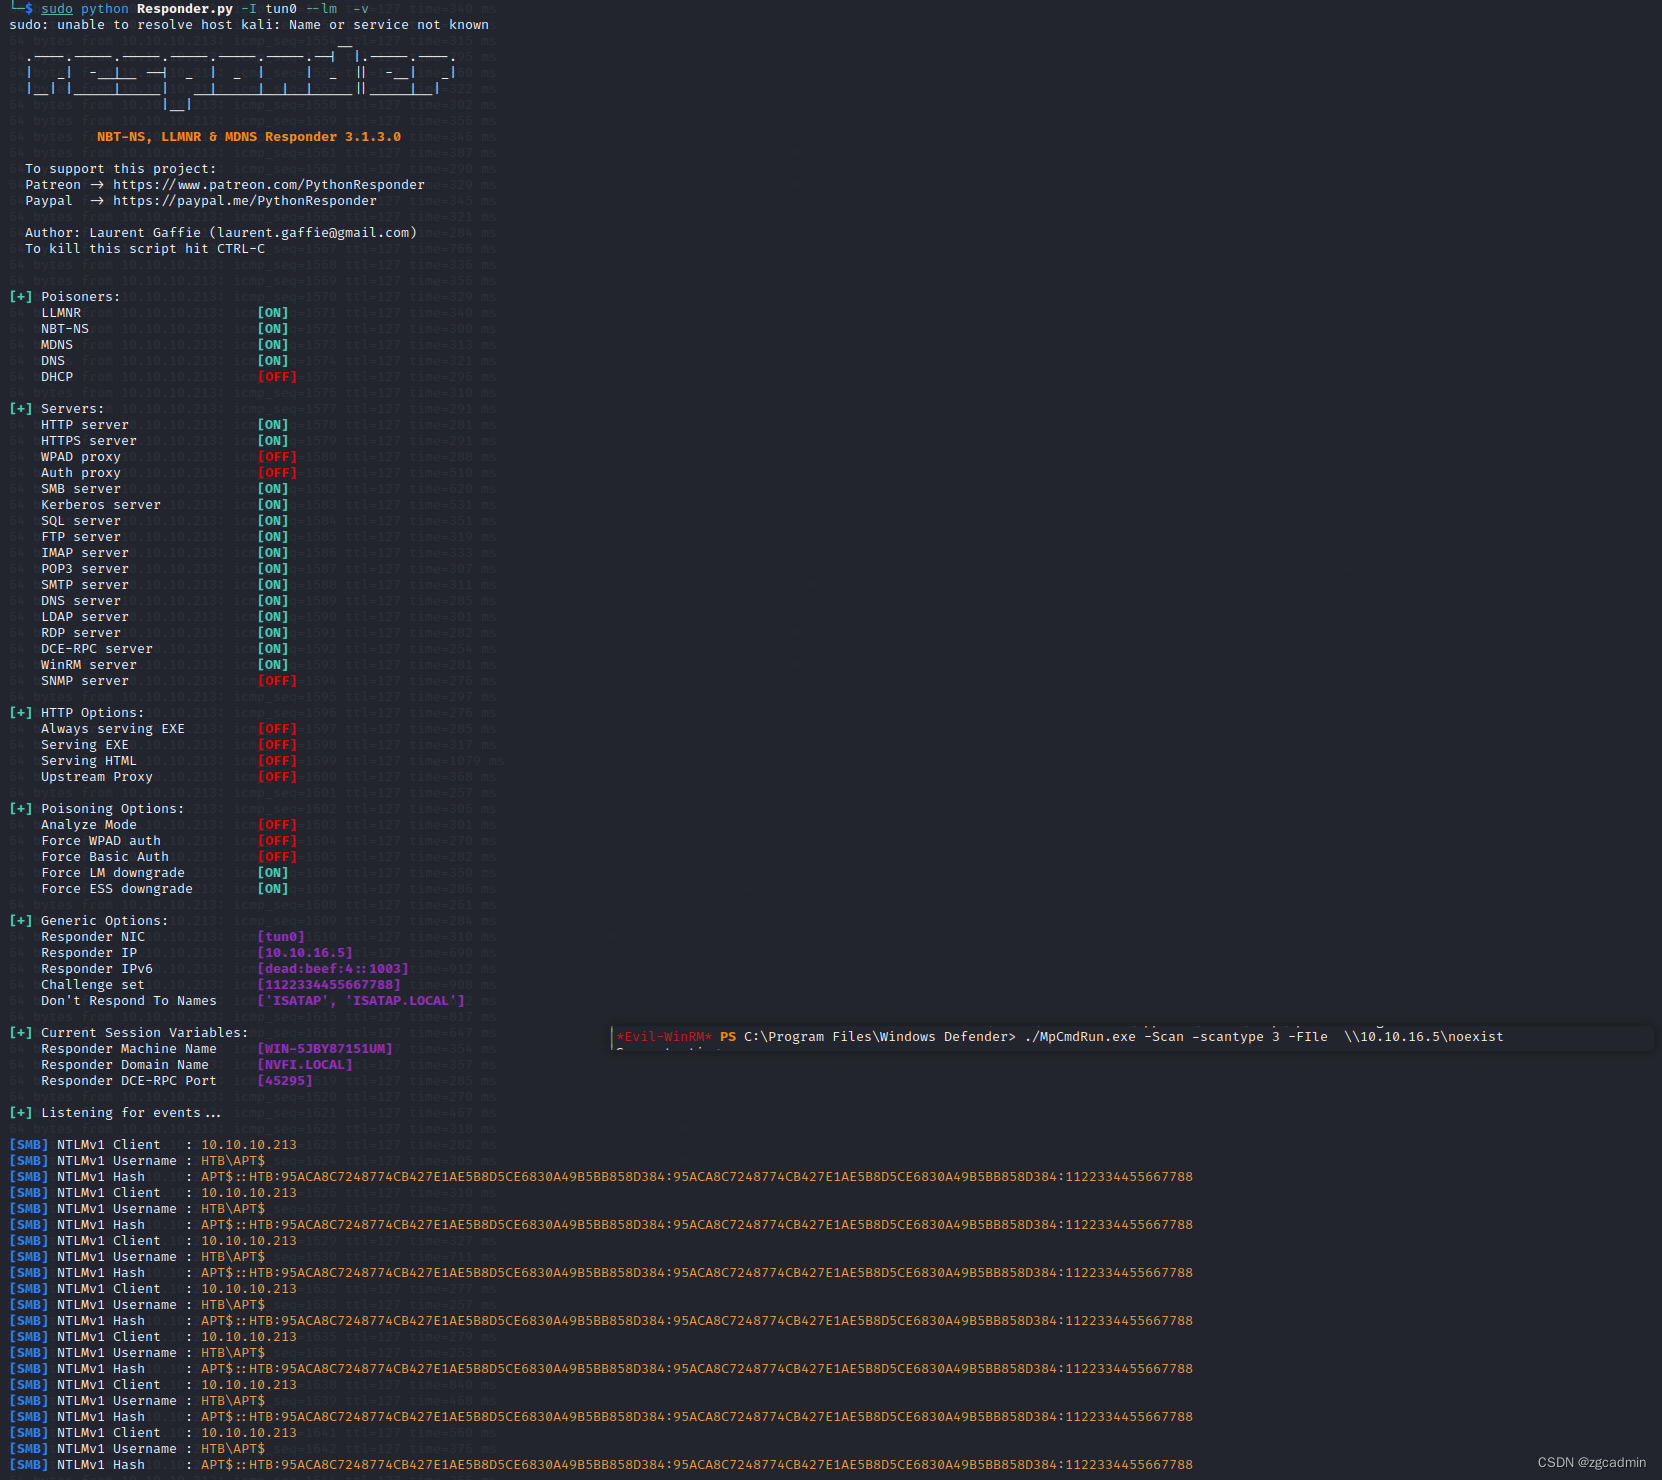Click the [ON] status beside RDP server
The image size is (1662, 1480).
[273, 633]
